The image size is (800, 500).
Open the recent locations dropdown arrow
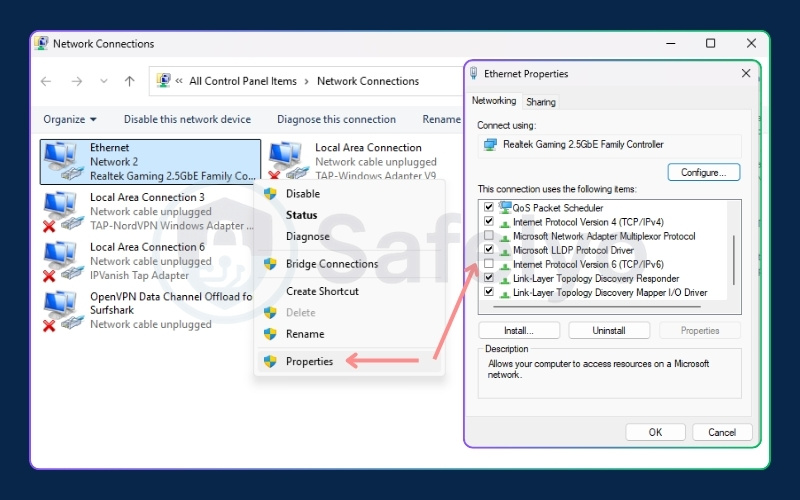coord(104,81)
